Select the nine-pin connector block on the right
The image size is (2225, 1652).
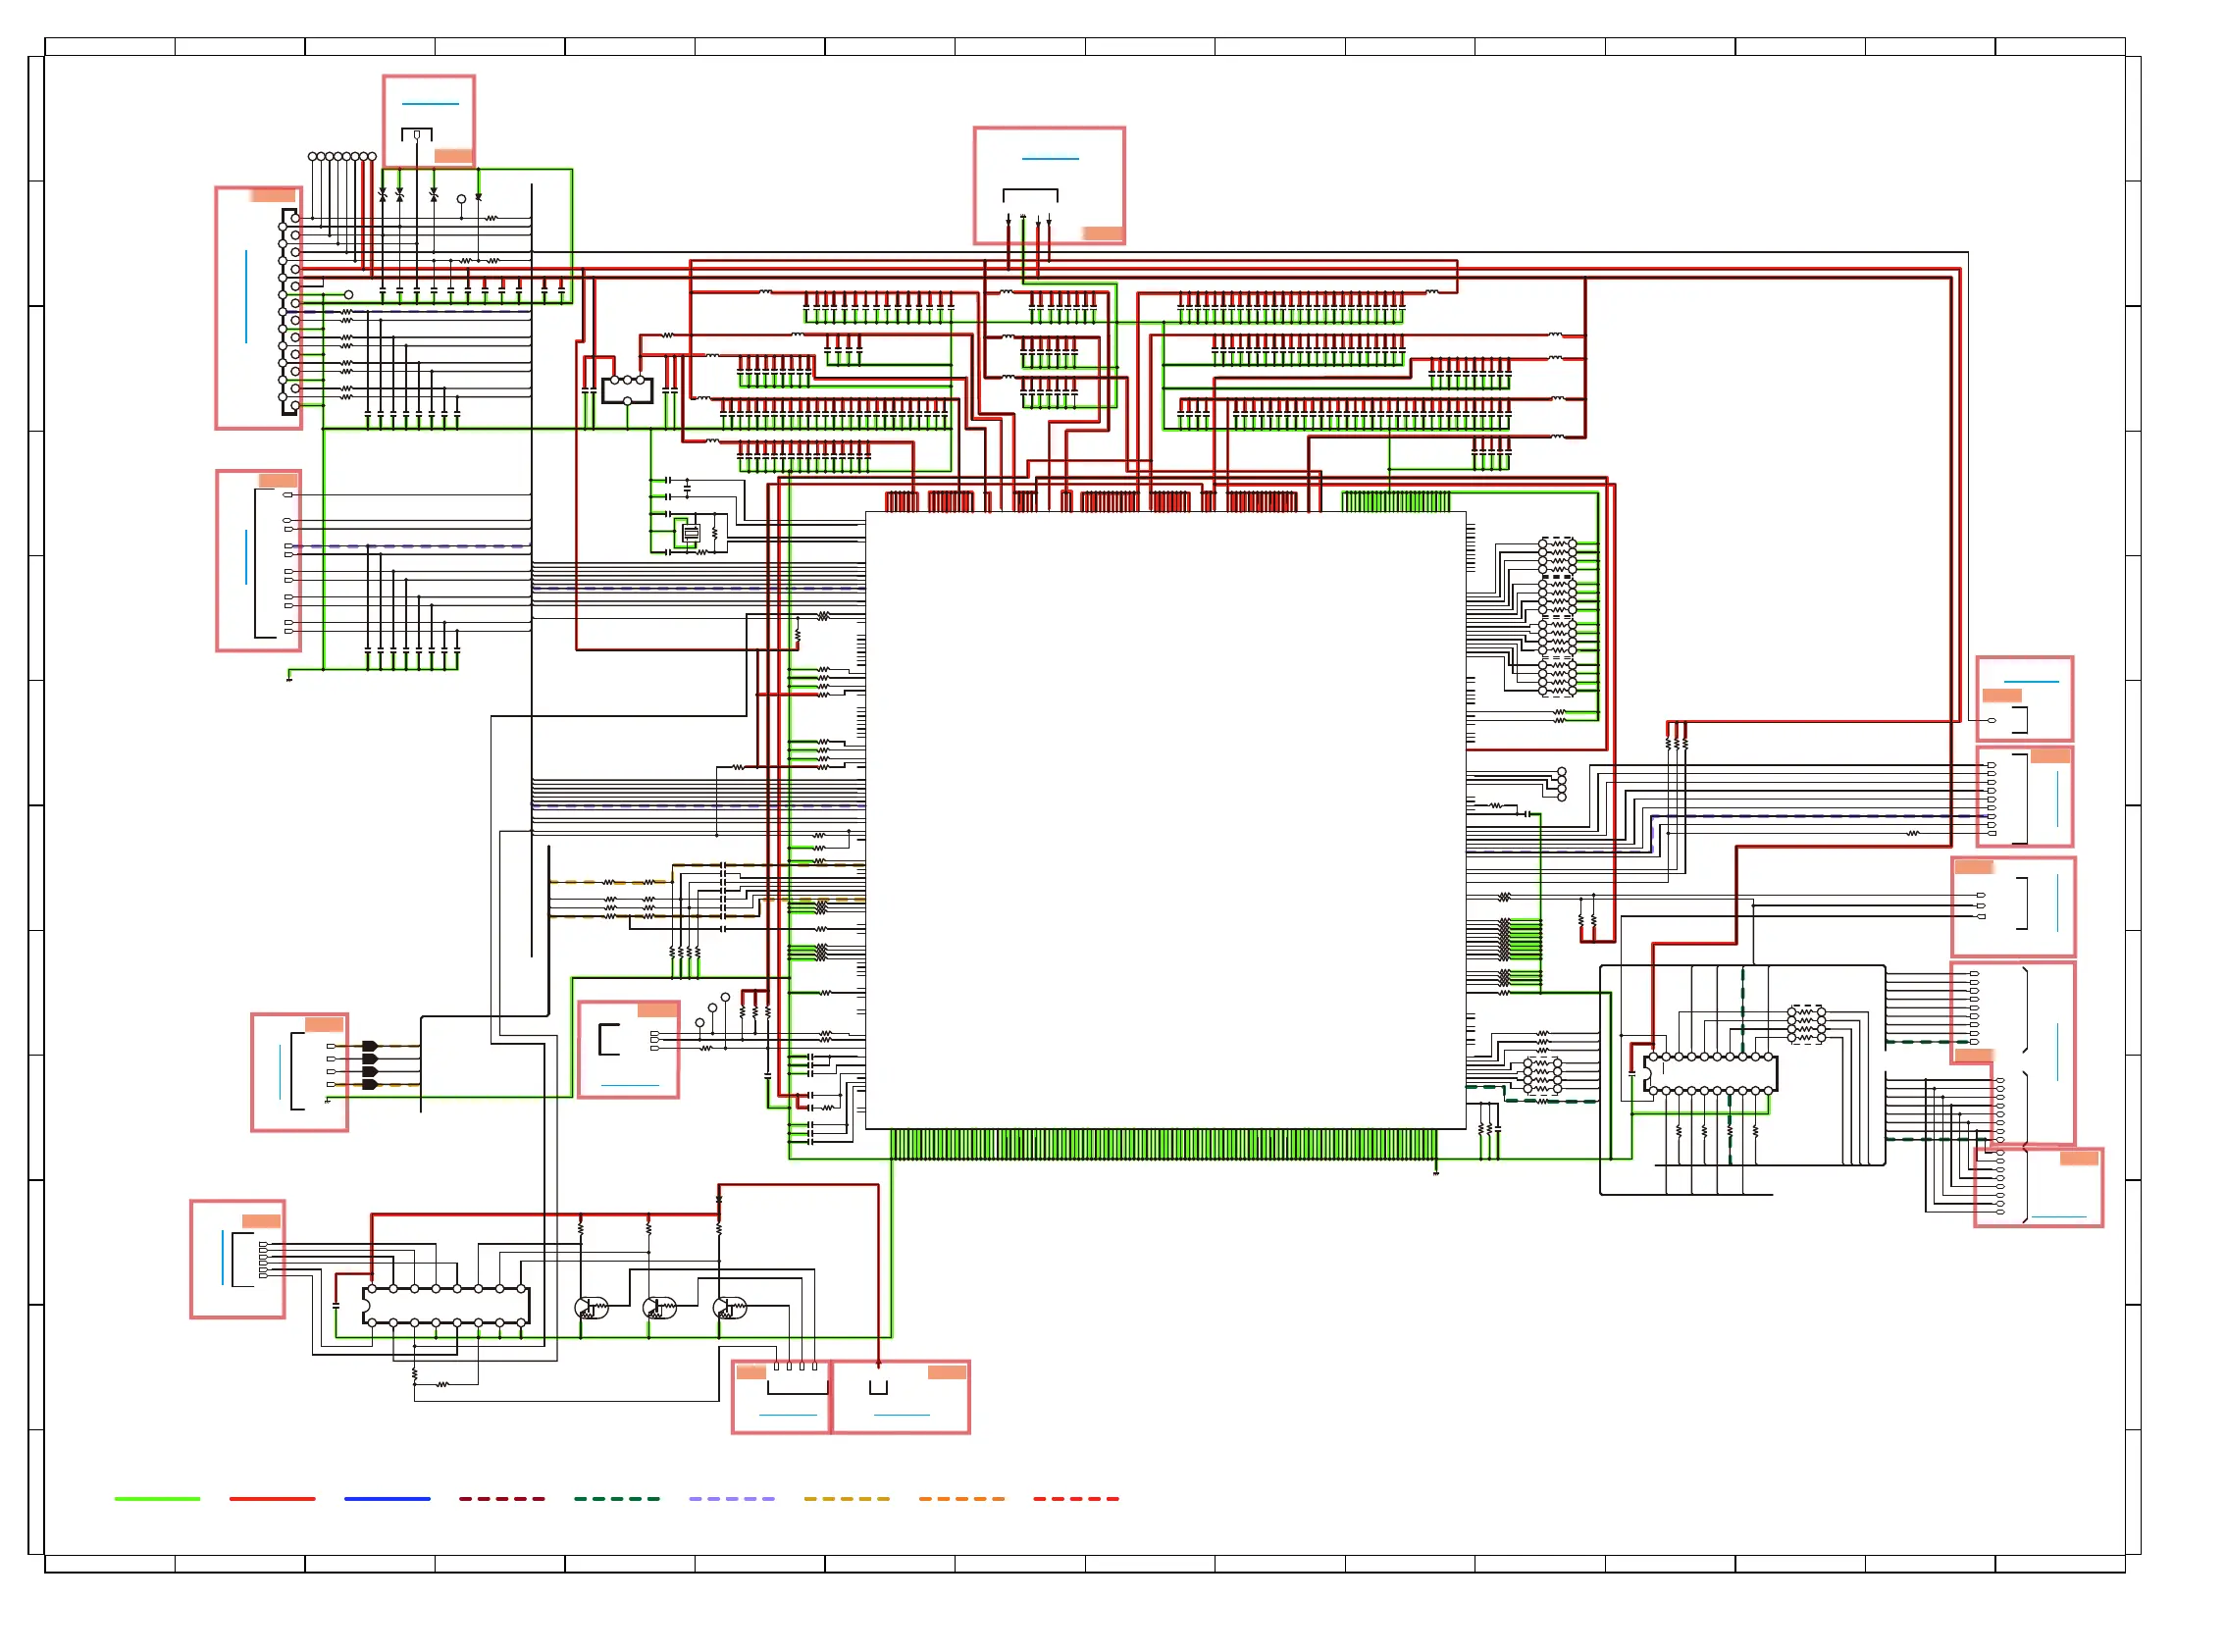(x=2024, y=797)
